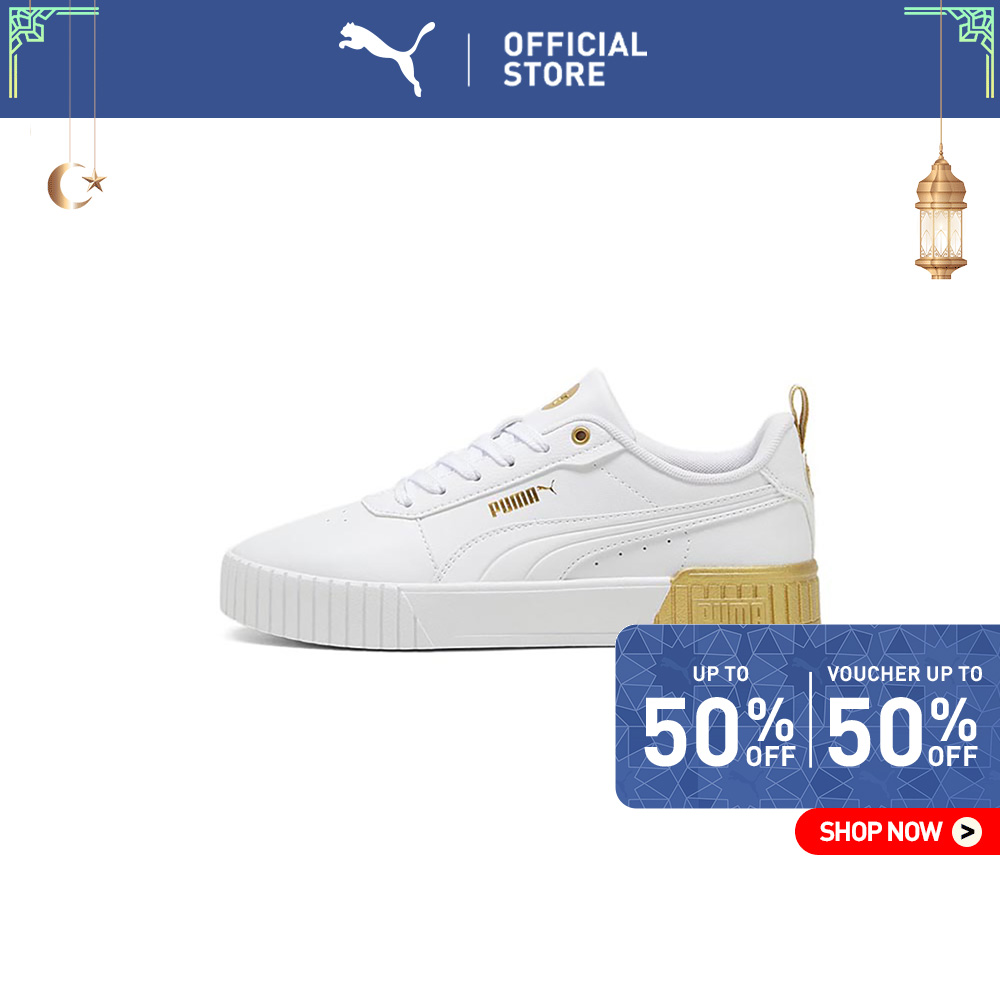Click the hanging golden lantern decoration

coord(941,214)
